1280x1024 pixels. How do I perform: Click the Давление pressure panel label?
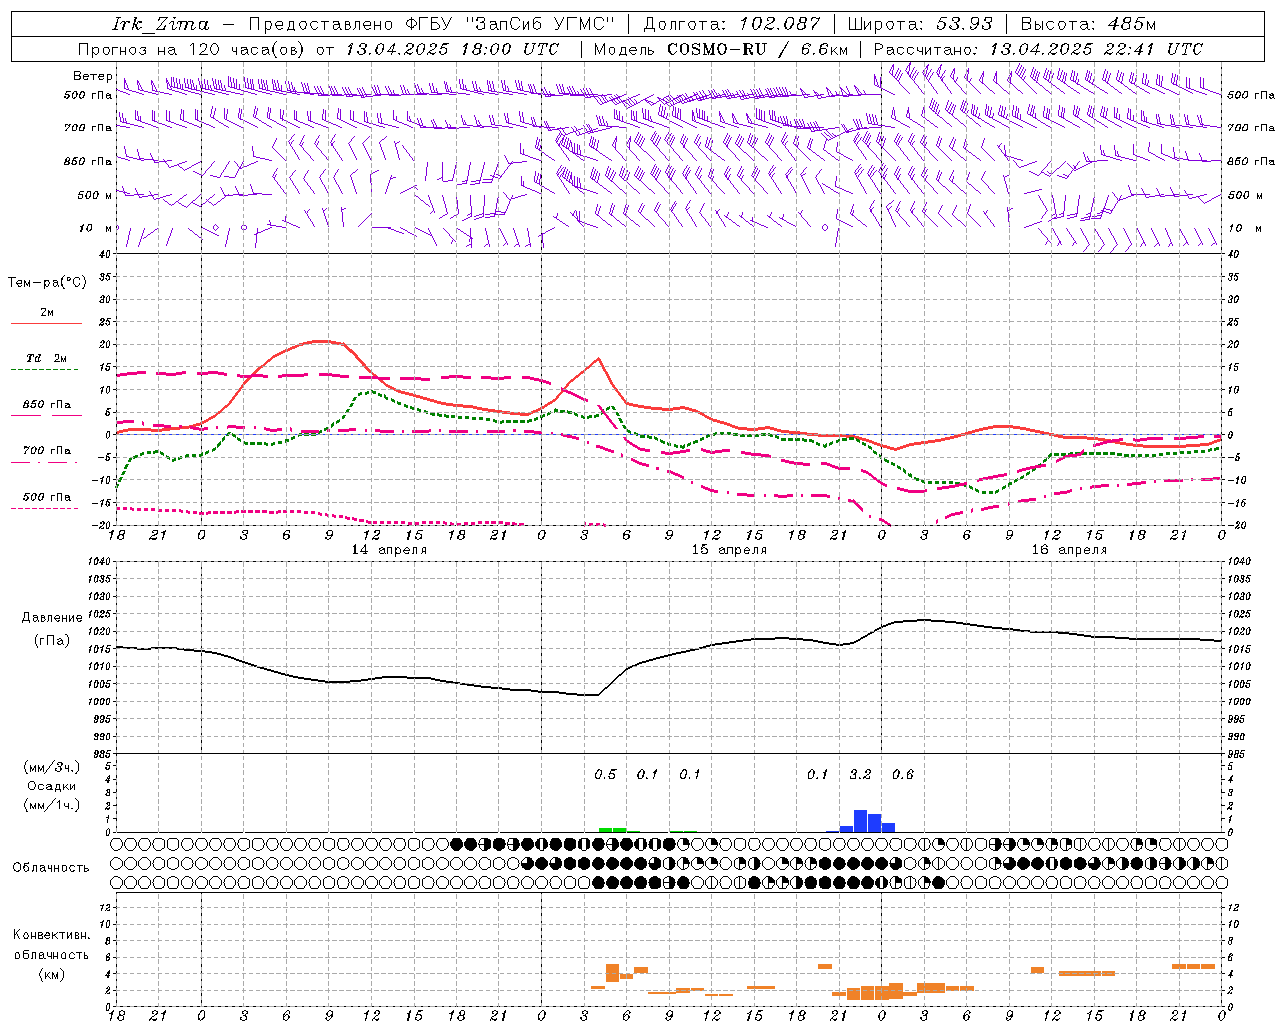[x=52, y=618]
